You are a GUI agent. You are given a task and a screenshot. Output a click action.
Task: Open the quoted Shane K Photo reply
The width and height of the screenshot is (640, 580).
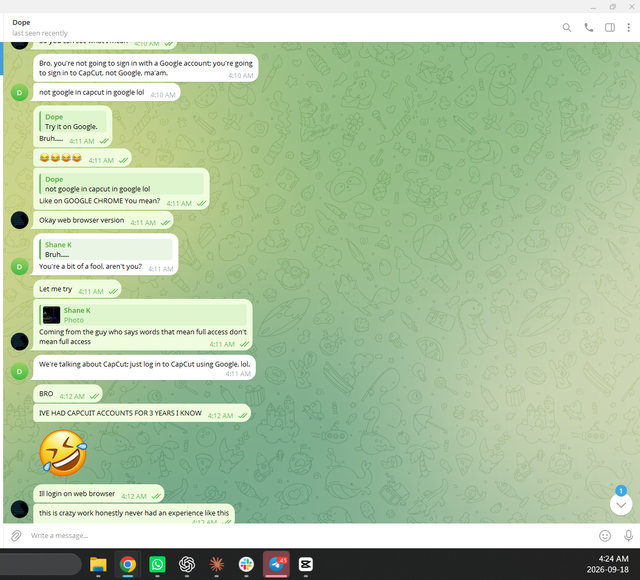click(143, 315)
